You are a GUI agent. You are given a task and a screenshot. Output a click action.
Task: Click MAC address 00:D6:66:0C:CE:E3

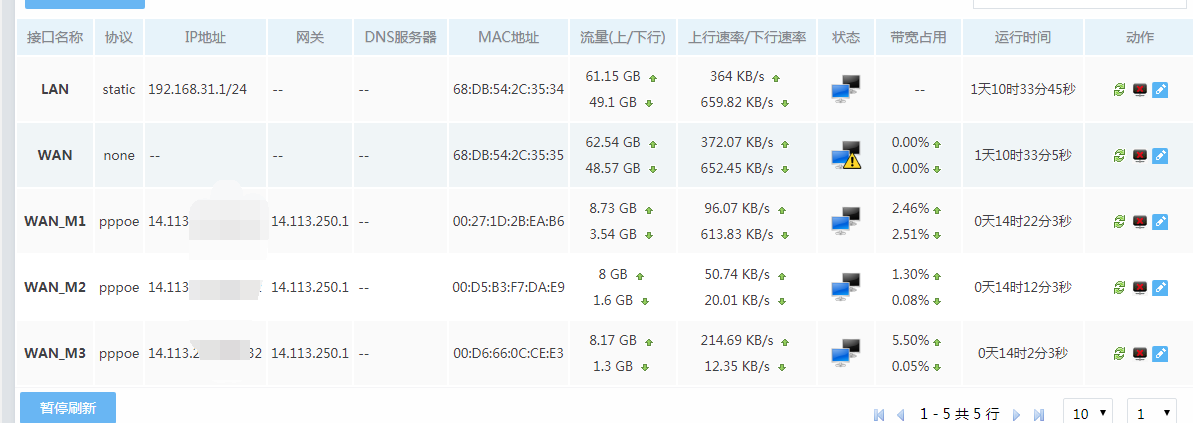(x=508, y=353)
